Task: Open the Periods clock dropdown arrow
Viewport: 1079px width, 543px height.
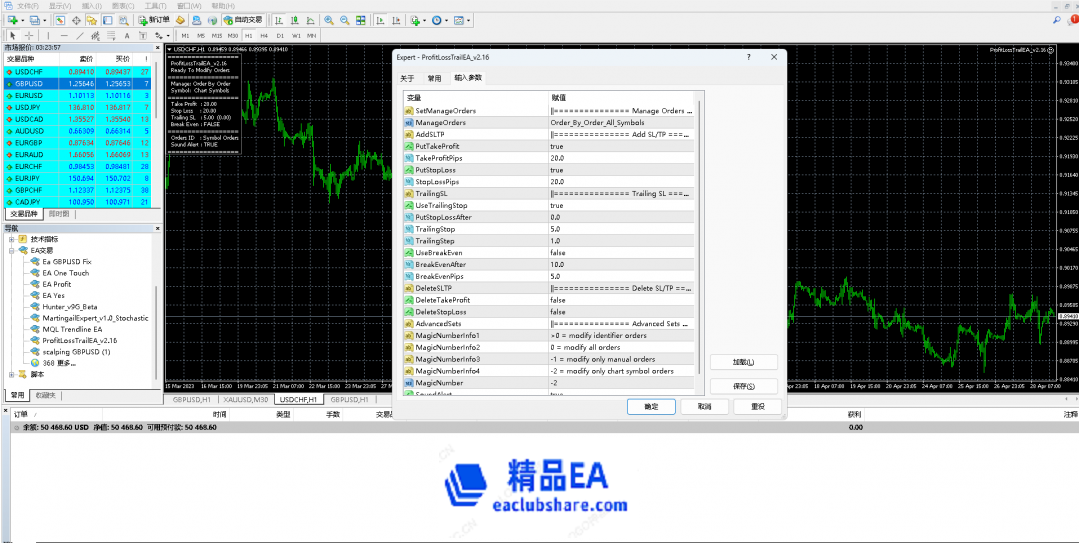Action: point(447,20)
